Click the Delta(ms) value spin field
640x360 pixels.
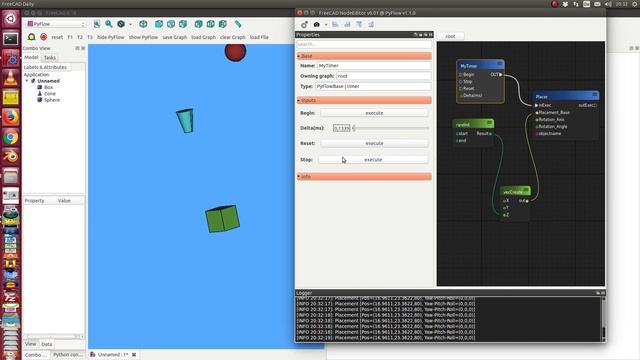point(342,128)
